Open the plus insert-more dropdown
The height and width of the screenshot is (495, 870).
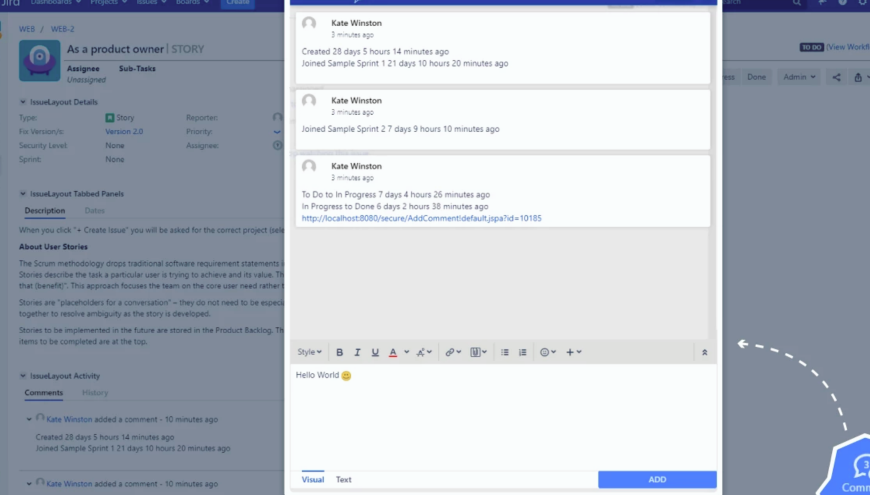pos(574,352)
